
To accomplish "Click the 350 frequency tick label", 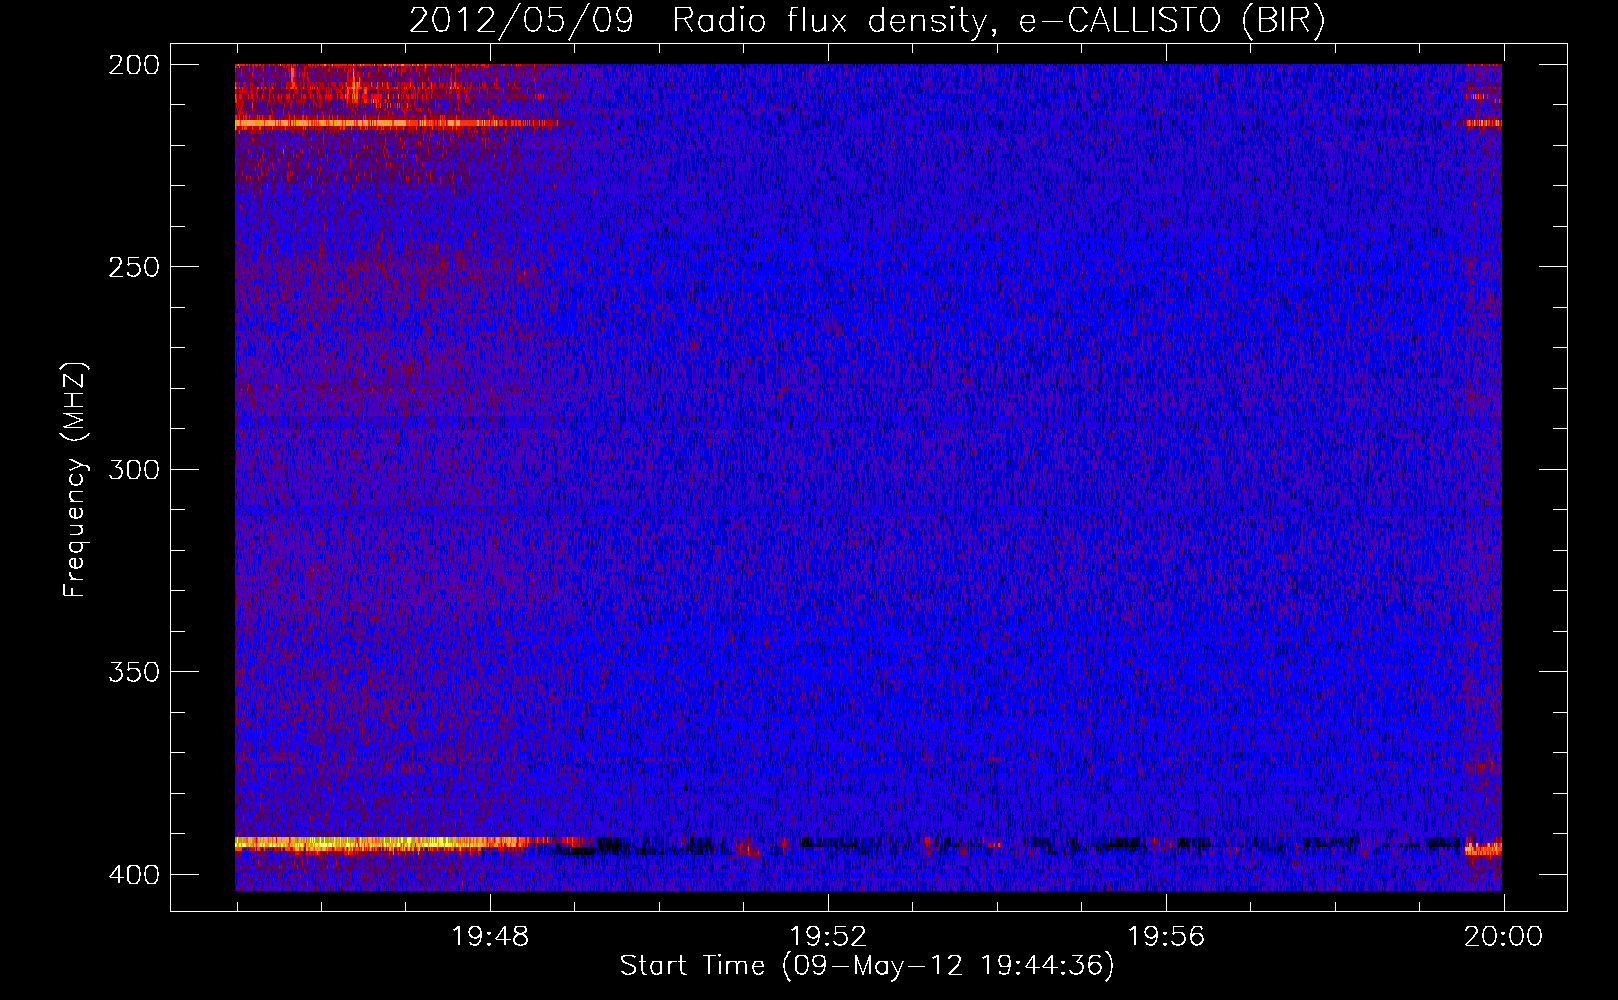I will click(133, 671).
